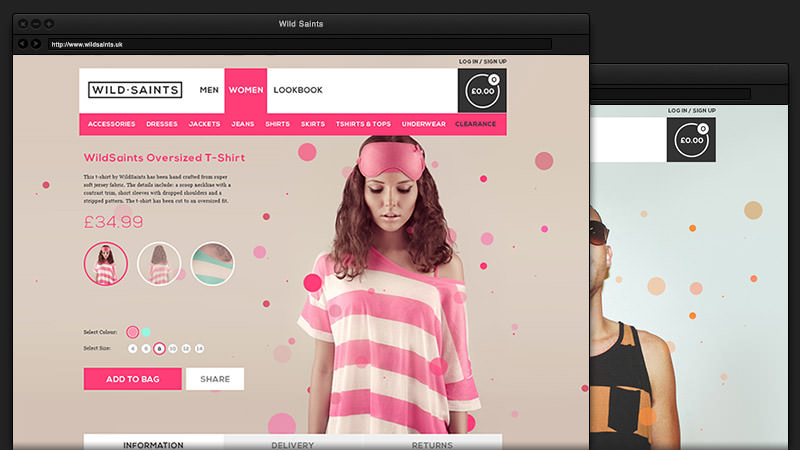Click the Wild Saints logo
The width and height of the screenshot is (800, 450).
pos(135,90)
